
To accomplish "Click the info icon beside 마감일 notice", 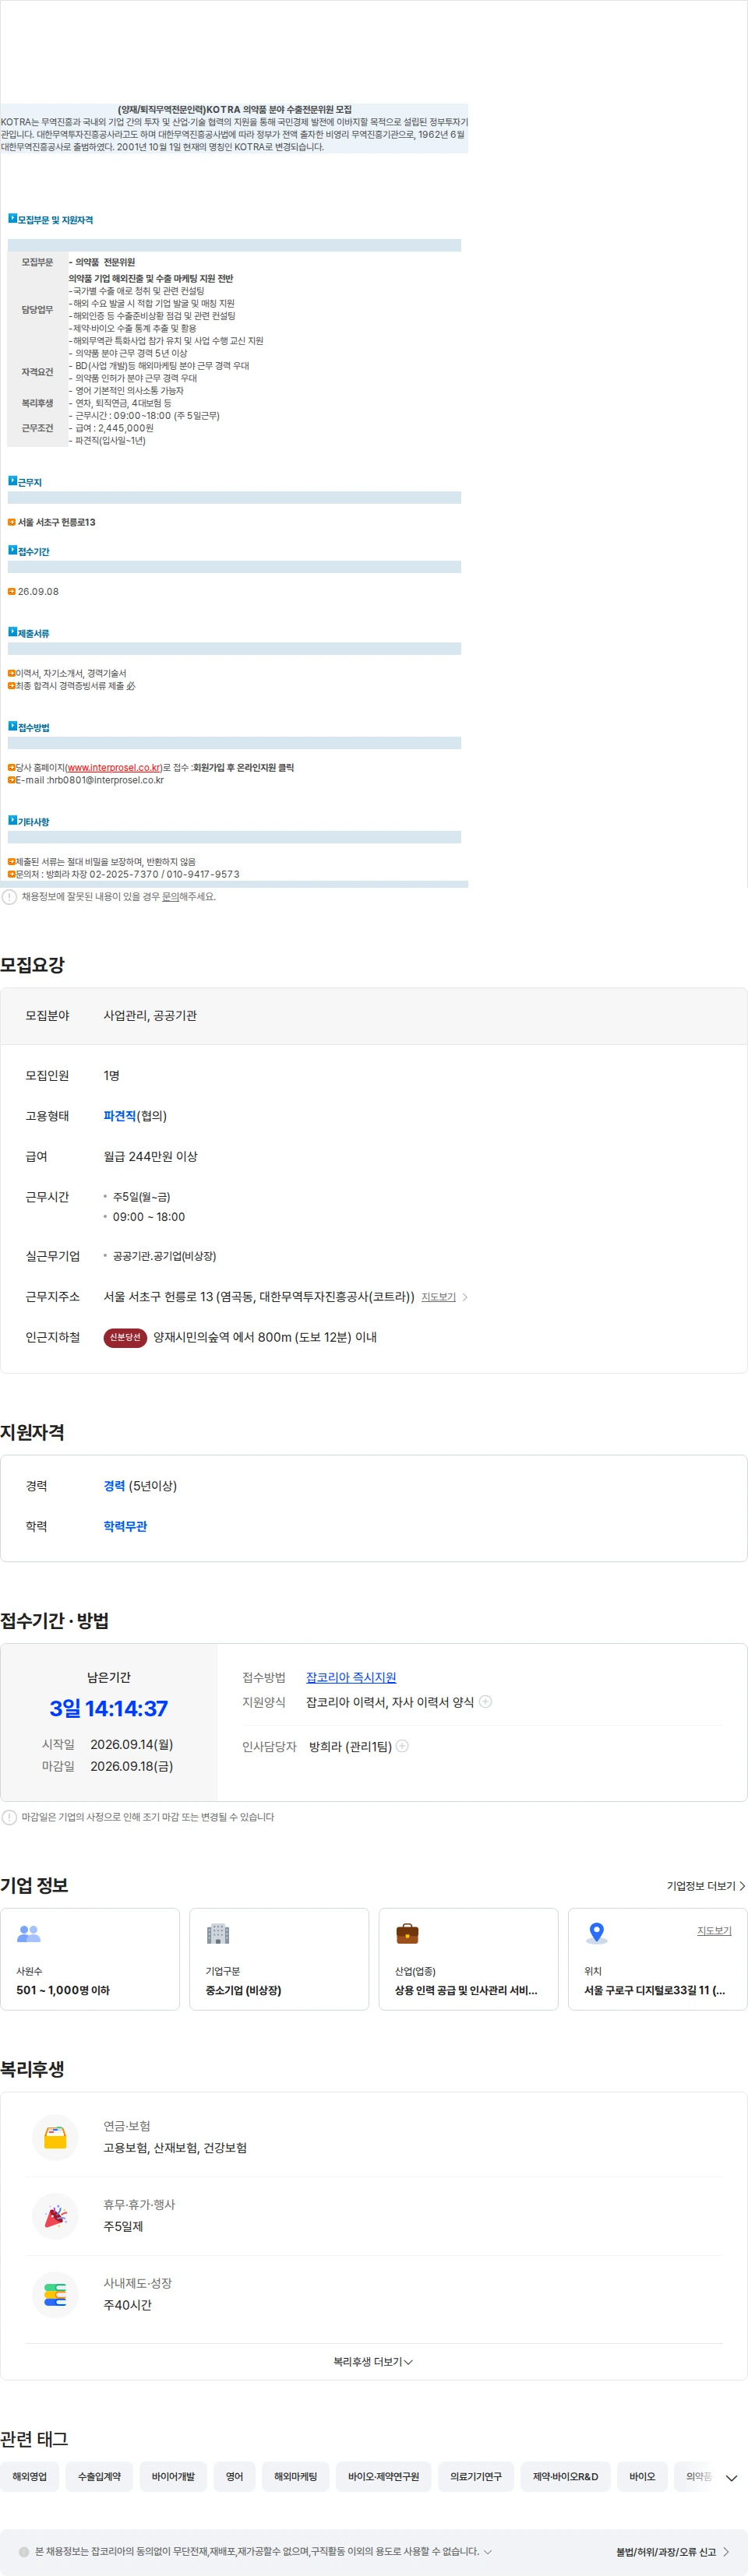I will tap(9, 1817).
